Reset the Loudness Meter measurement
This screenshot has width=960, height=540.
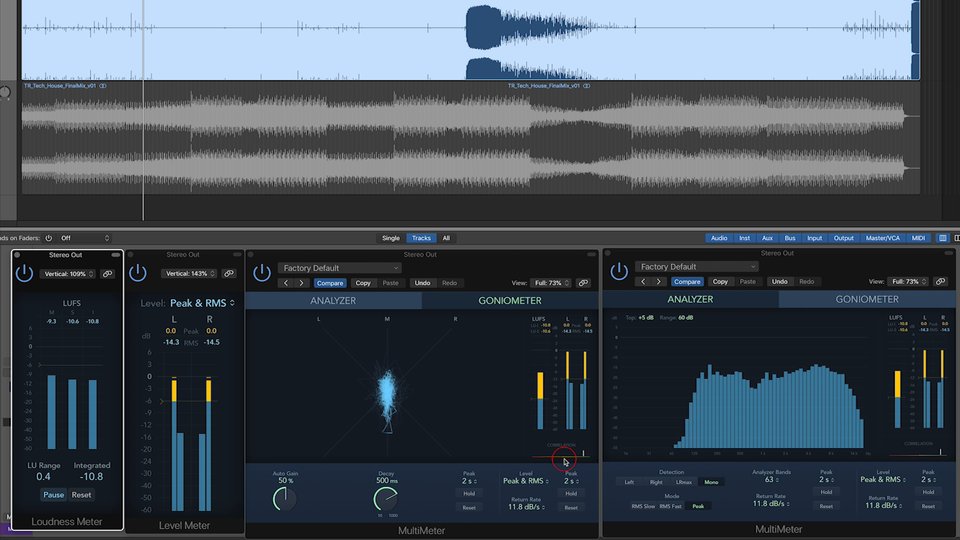point(81,495)
